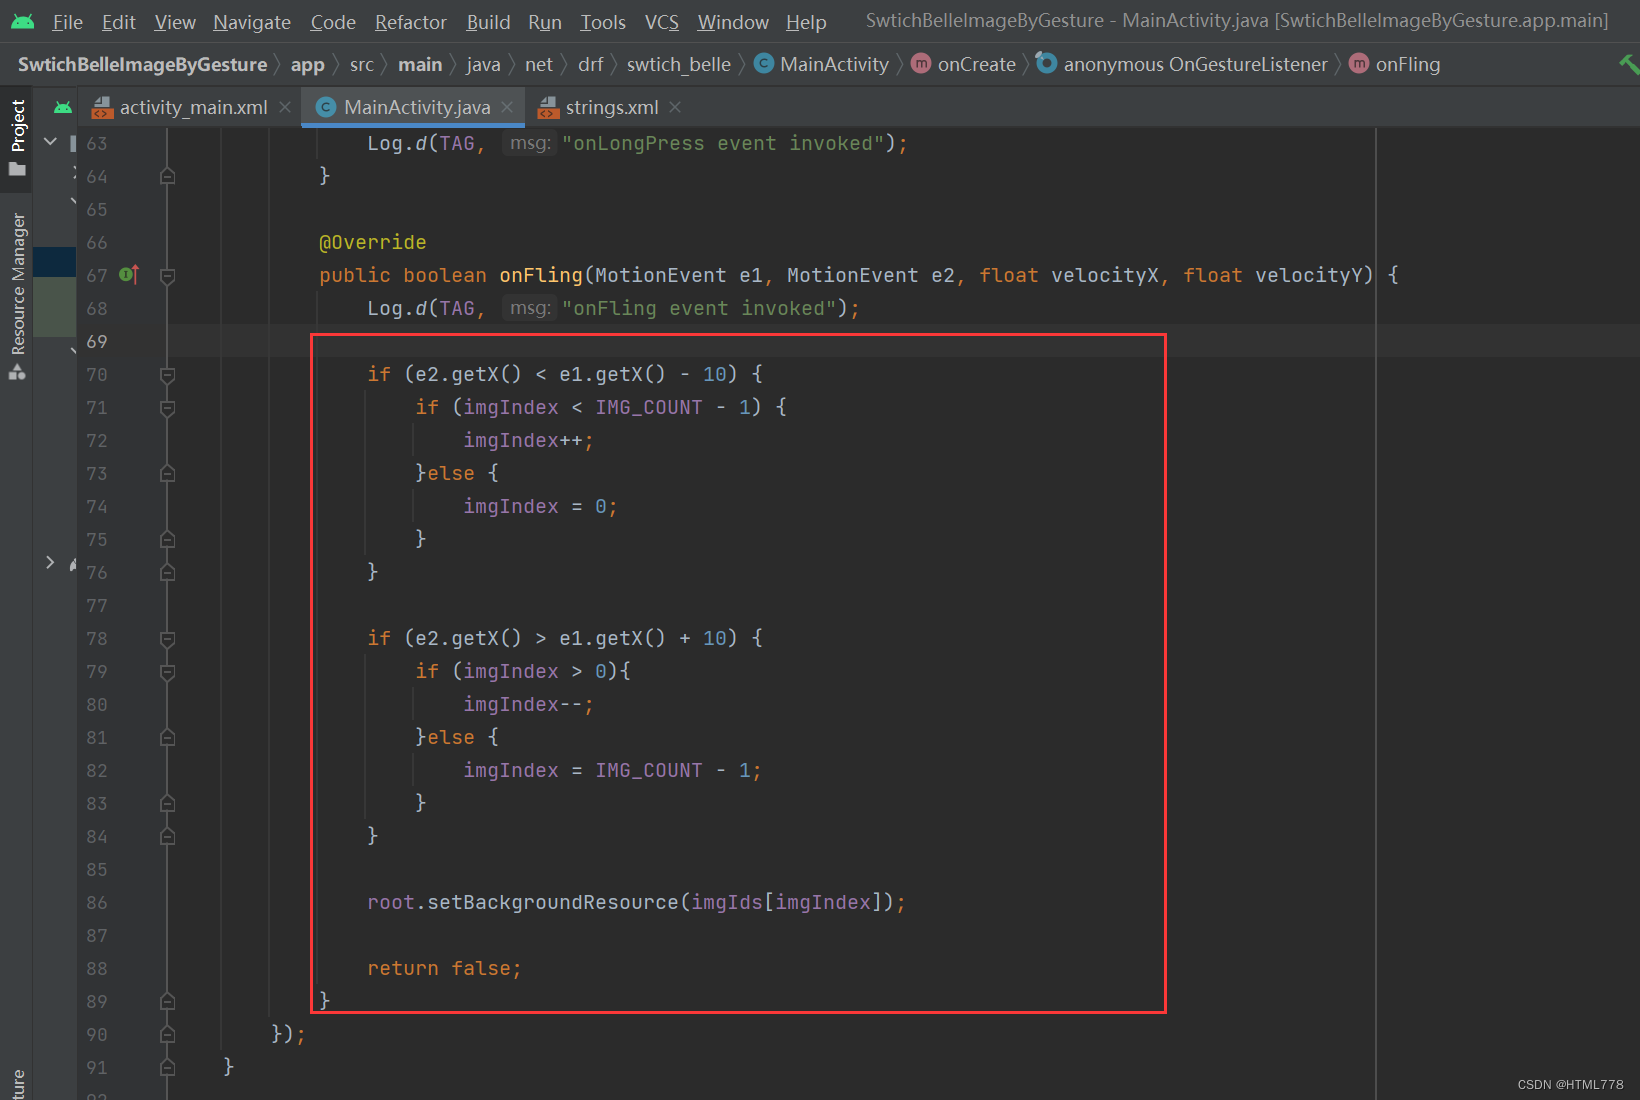Open the View menu
Viewport: 1640px width, 1100px height.
(175, 22)
